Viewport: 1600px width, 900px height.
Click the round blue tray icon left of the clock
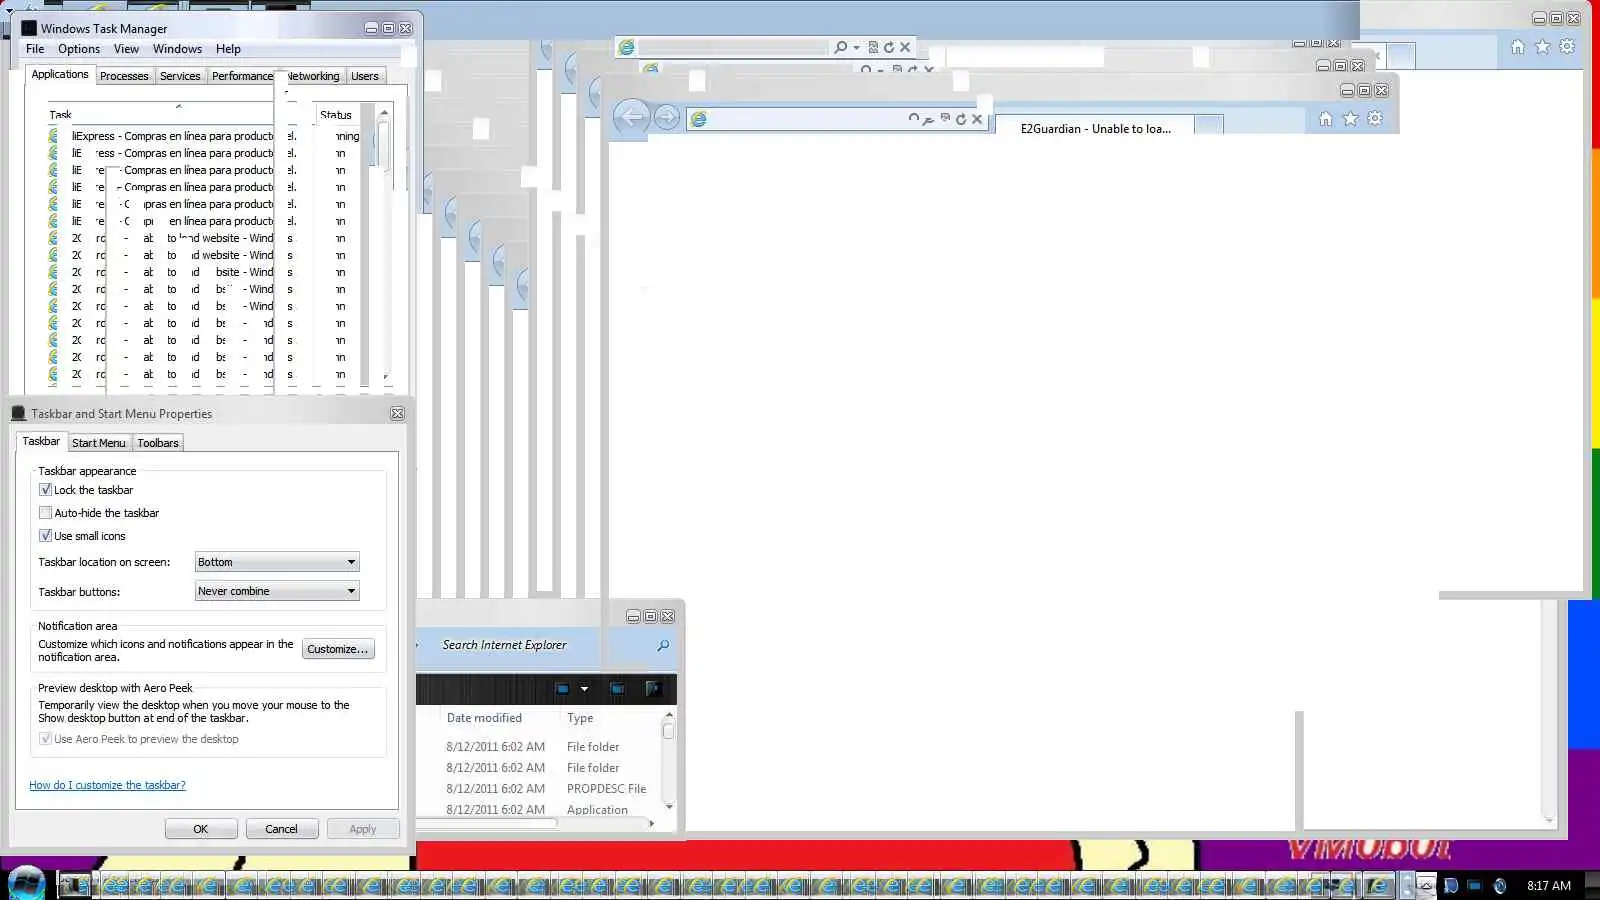(x=1499, y=885)
